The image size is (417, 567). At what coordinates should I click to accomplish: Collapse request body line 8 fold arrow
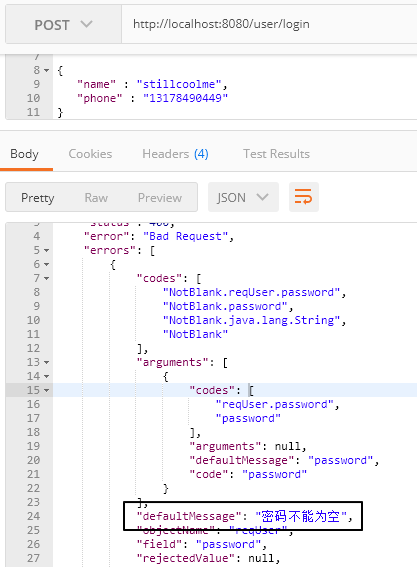(x=46, y=70)
